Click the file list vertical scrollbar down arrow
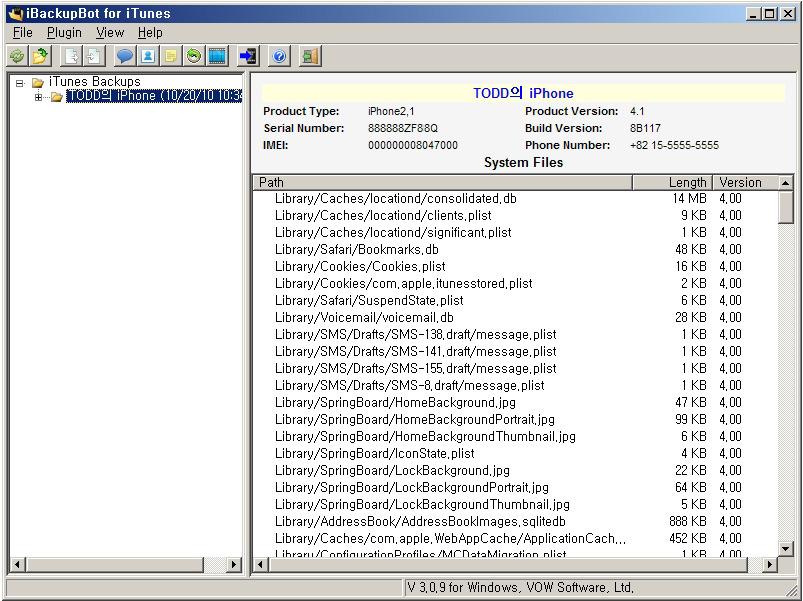Viewport: 803px width, 601px height. click(x=786, y=548)
